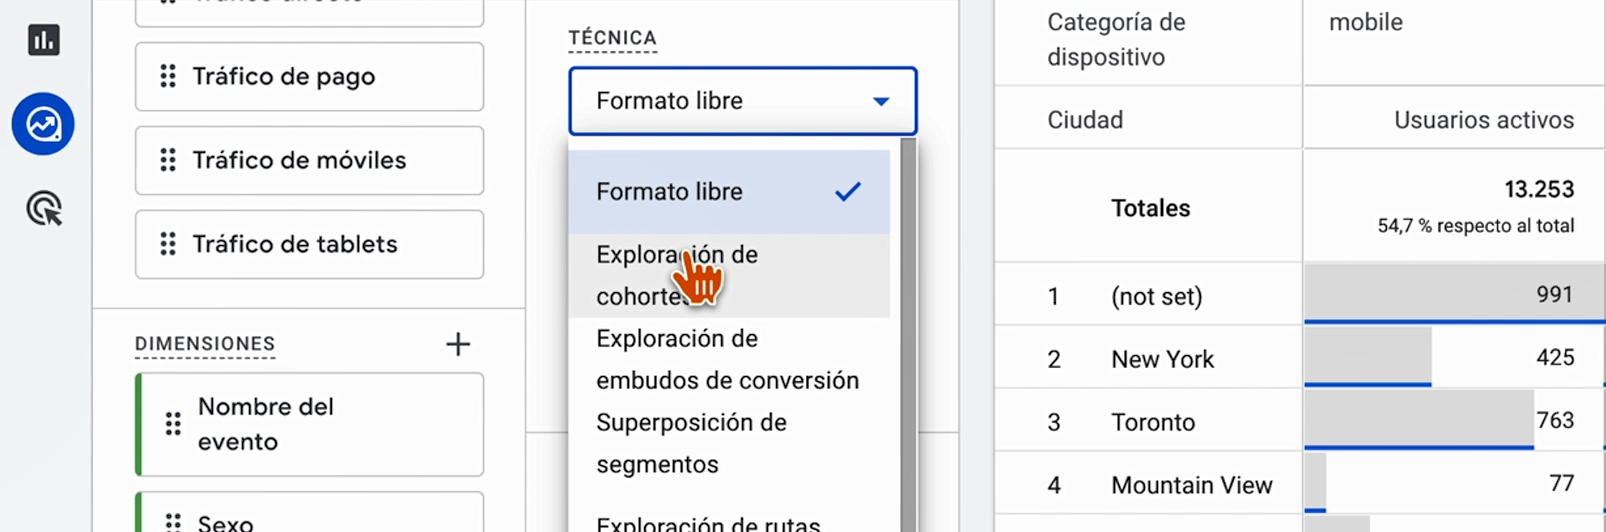Image resolution: width=1606 pixels, height=532 pixels.
Task: Grab drag handle of Tráfico de móviles
Action: (168, 160)
